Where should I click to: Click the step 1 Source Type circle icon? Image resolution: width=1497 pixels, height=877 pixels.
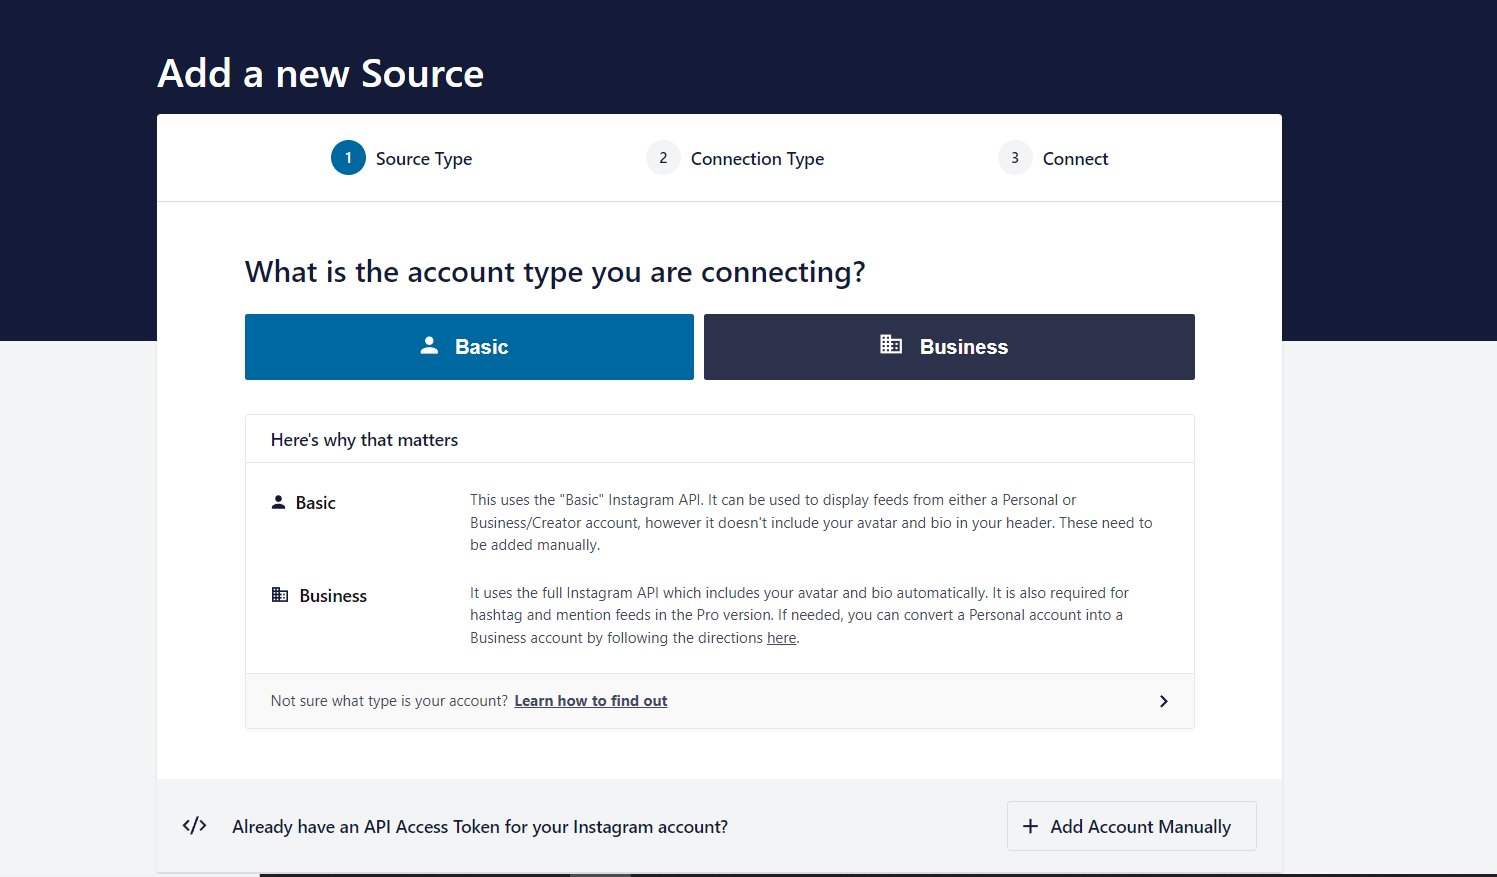coord(347,157)
